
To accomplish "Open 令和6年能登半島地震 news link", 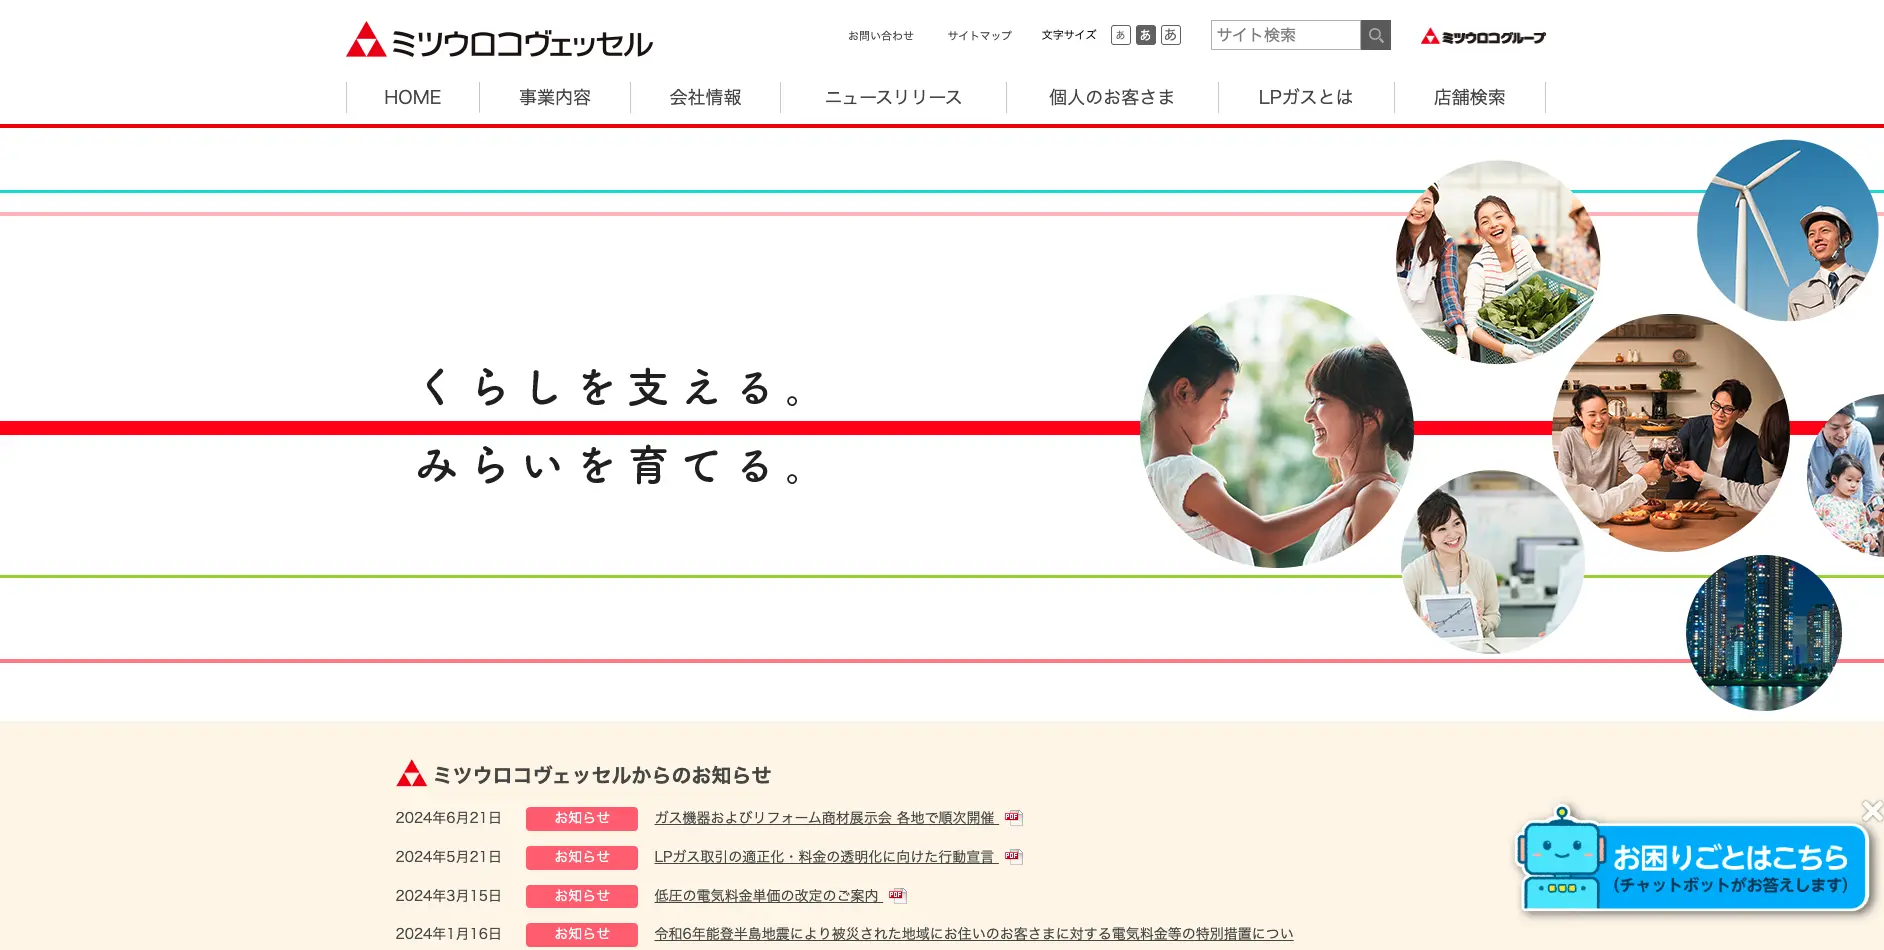I will [x=974, y=934].
